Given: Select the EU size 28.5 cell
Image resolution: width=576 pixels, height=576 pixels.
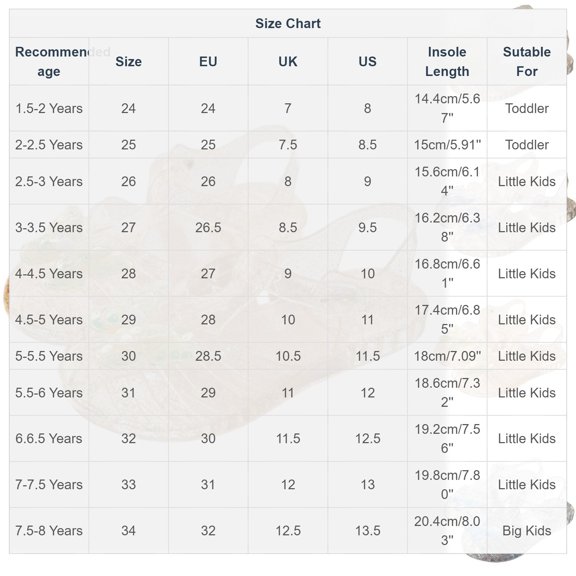Looking at the screenshot, I should (208, 356).
